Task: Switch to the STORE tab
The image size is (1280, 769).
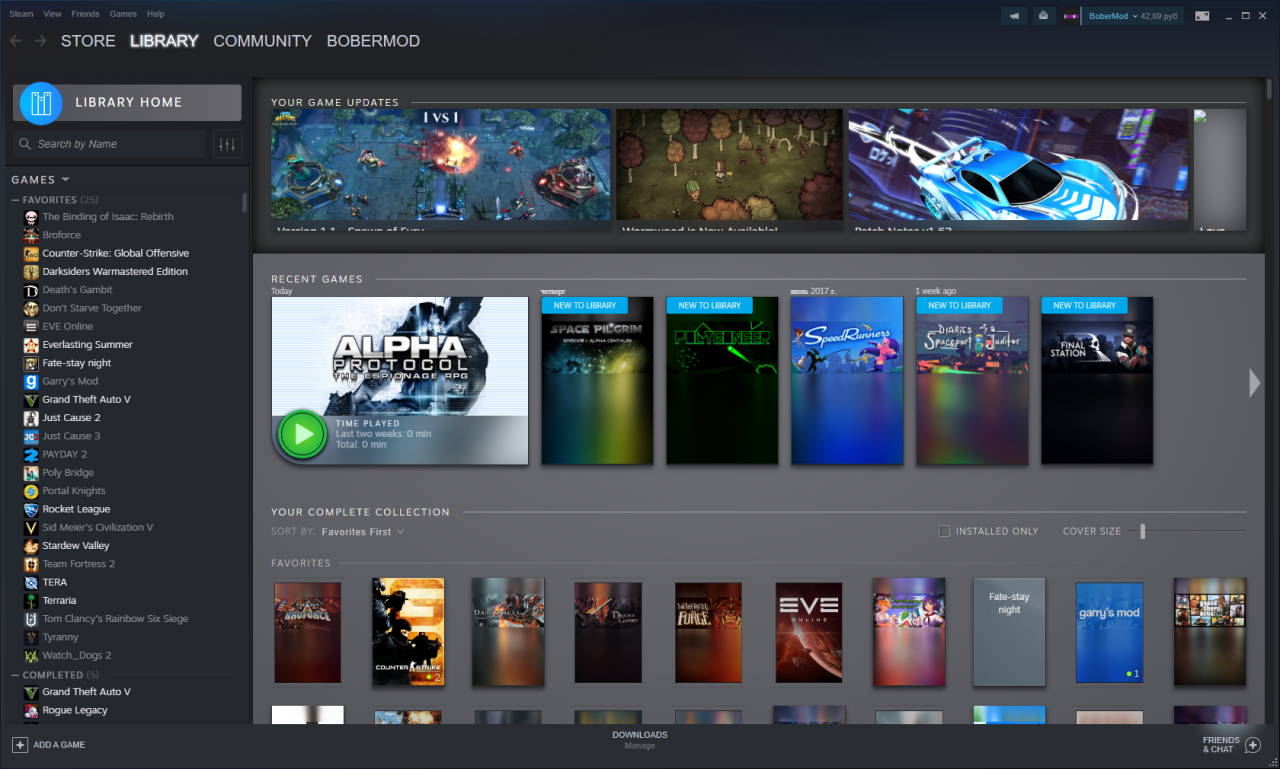Action: click(x=88, y=41)
